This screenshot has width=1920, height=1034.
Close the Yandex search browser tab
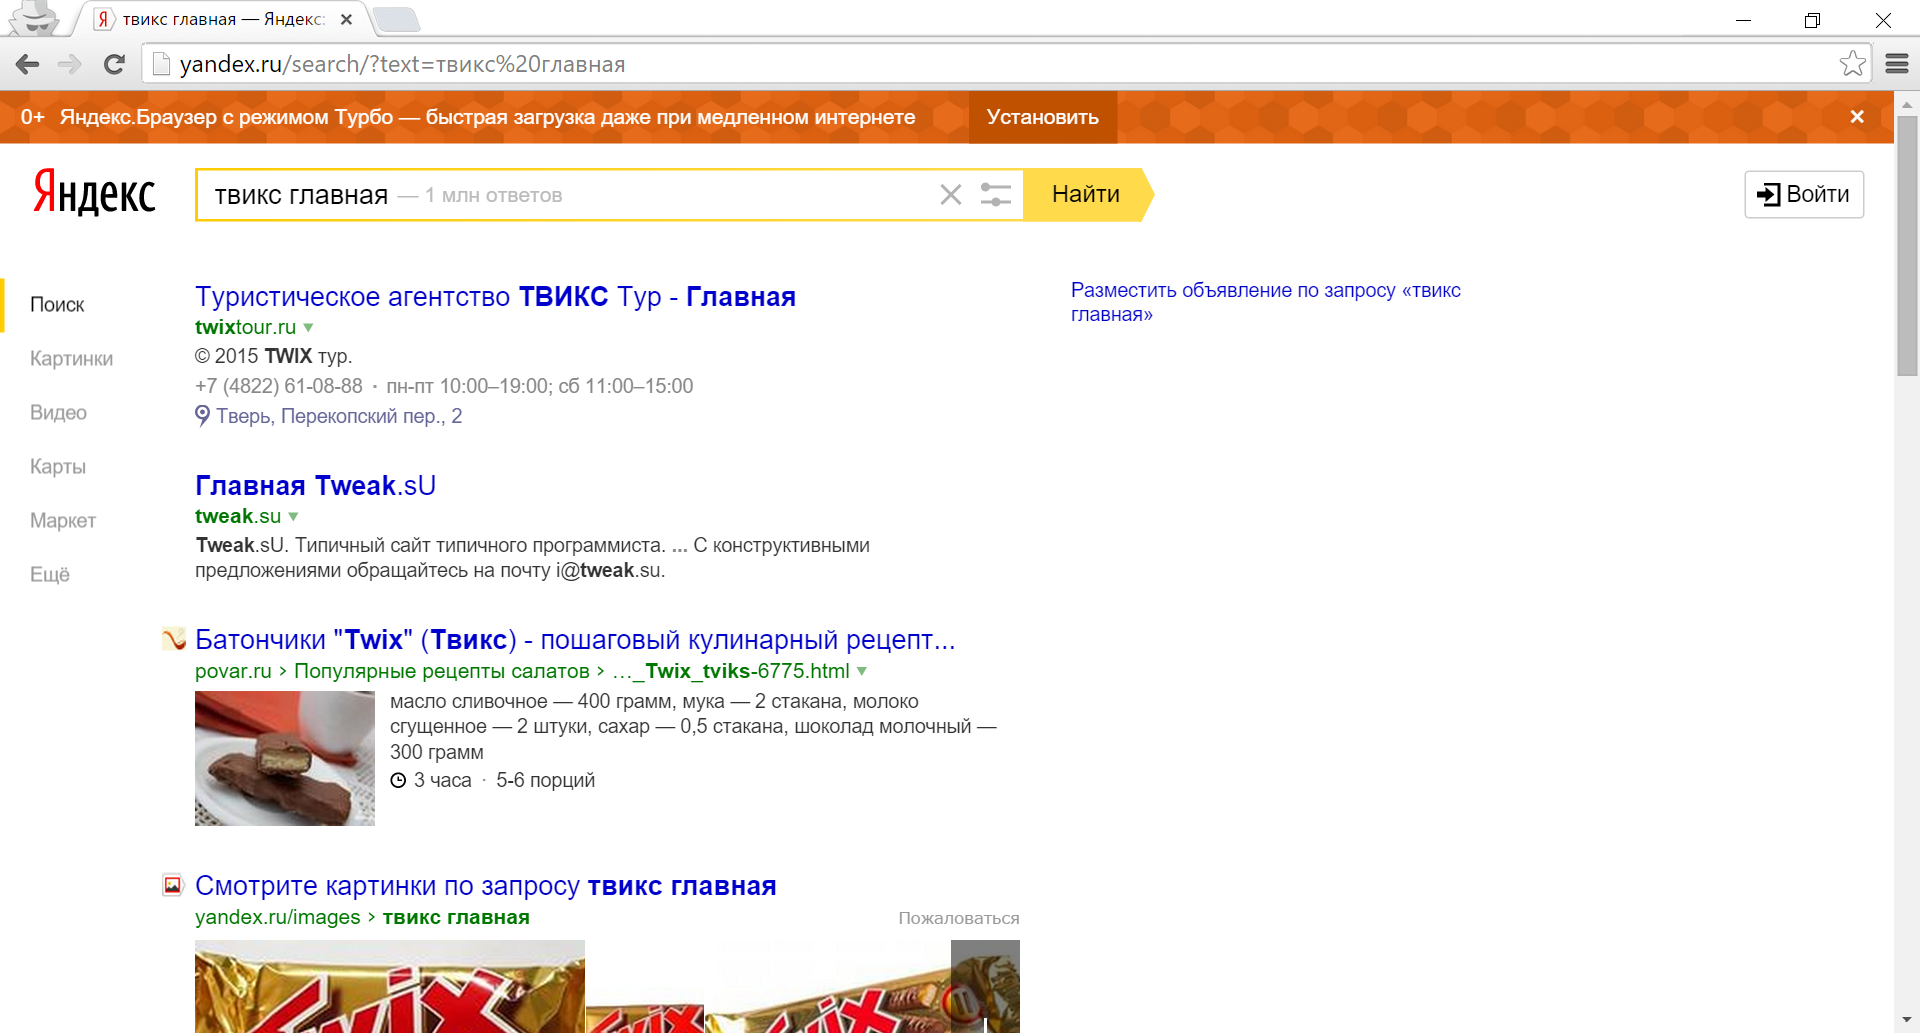pos(346,19)
